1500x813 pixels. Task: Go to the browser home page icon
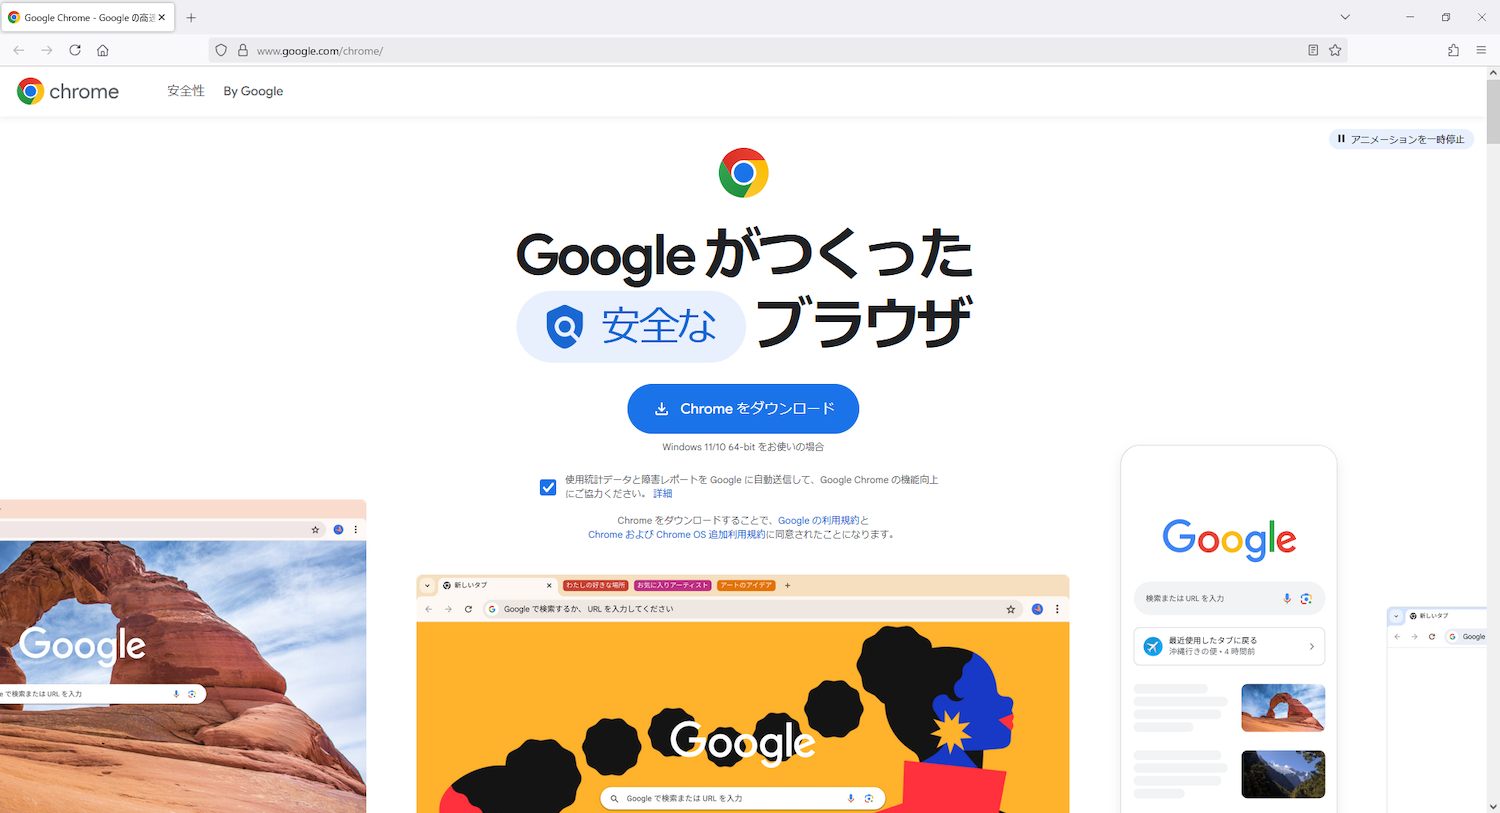click(x=103, y=50)
